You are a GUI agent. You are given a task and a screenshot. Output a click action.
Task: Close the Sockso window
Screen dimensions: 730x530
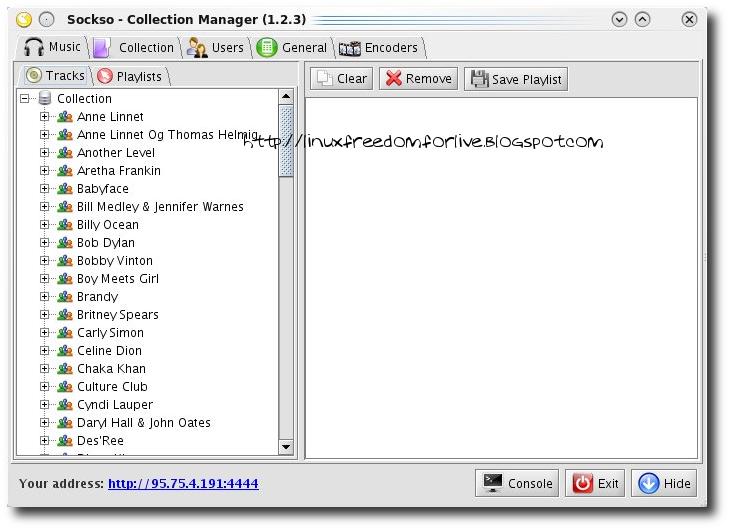689,20
